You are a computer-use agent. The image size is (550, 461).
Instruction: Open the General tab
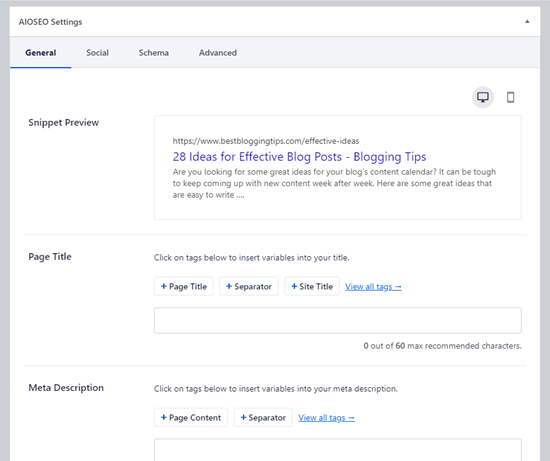click(41, 53)
